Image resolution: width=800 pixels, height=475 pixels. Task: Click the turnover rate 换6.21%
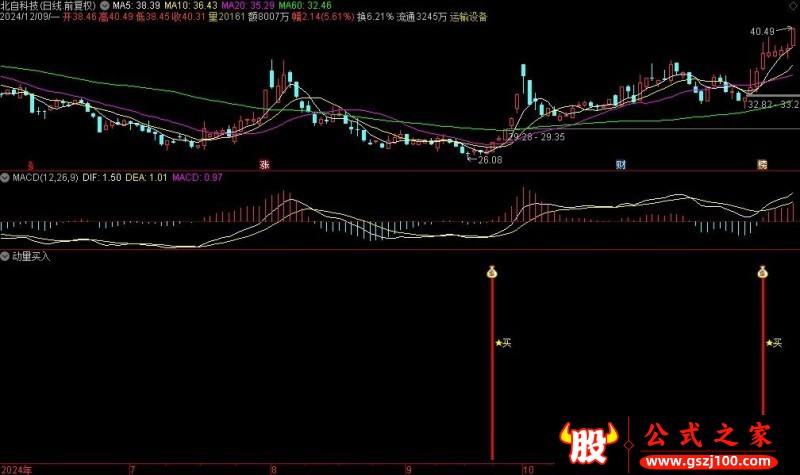pos(376,17)
